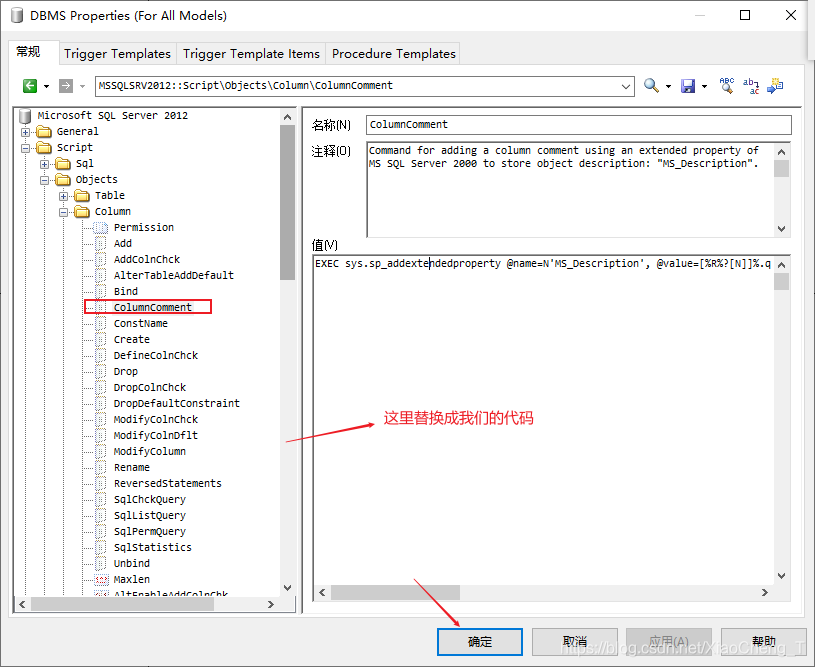
Task: Click the 取消 Cancel button
Action: coord(574,642)
